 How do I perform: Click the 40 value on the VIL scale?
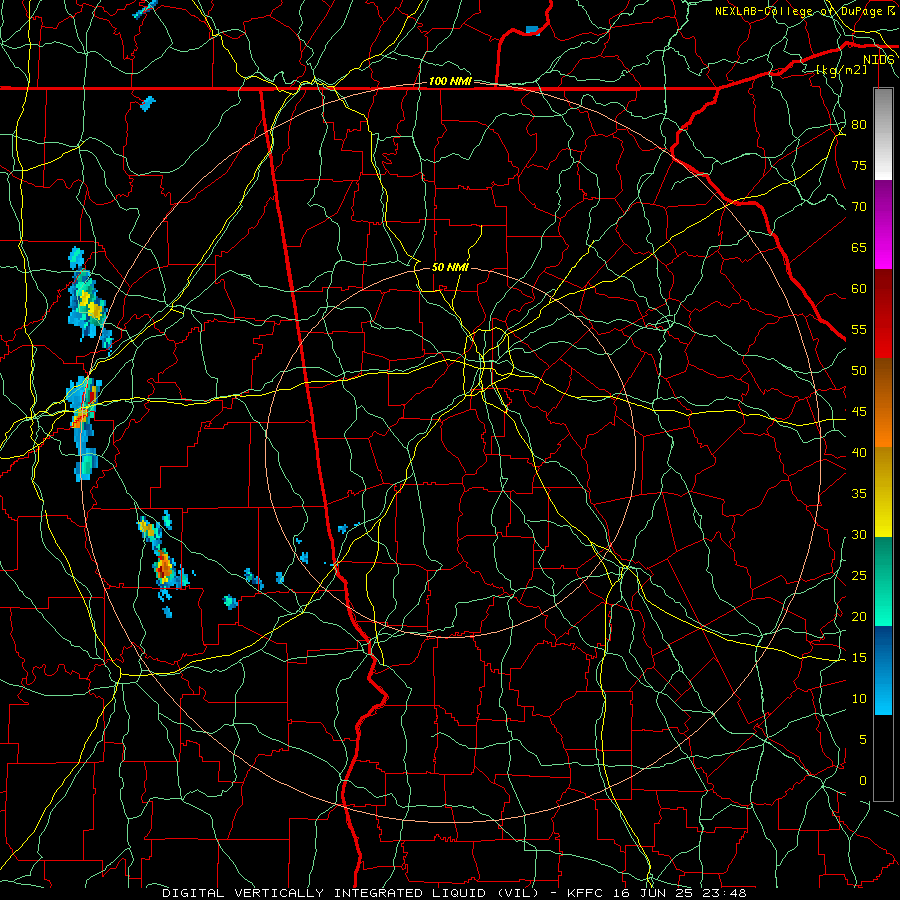859,453
